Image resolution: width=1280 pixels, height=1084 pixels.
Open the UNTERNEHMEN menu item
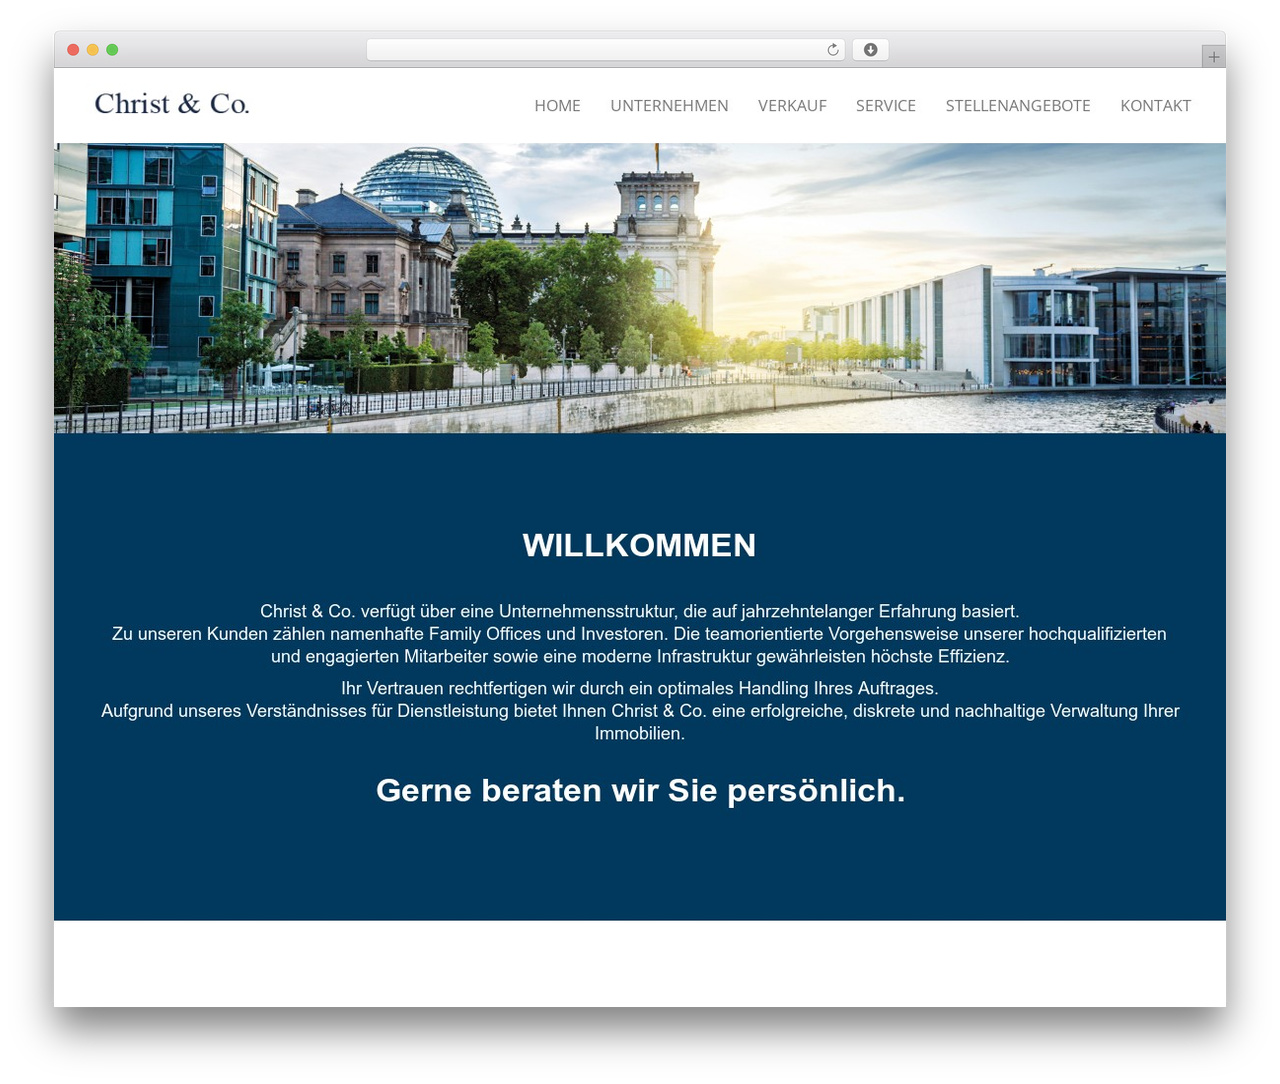click(x=669, y=106)
